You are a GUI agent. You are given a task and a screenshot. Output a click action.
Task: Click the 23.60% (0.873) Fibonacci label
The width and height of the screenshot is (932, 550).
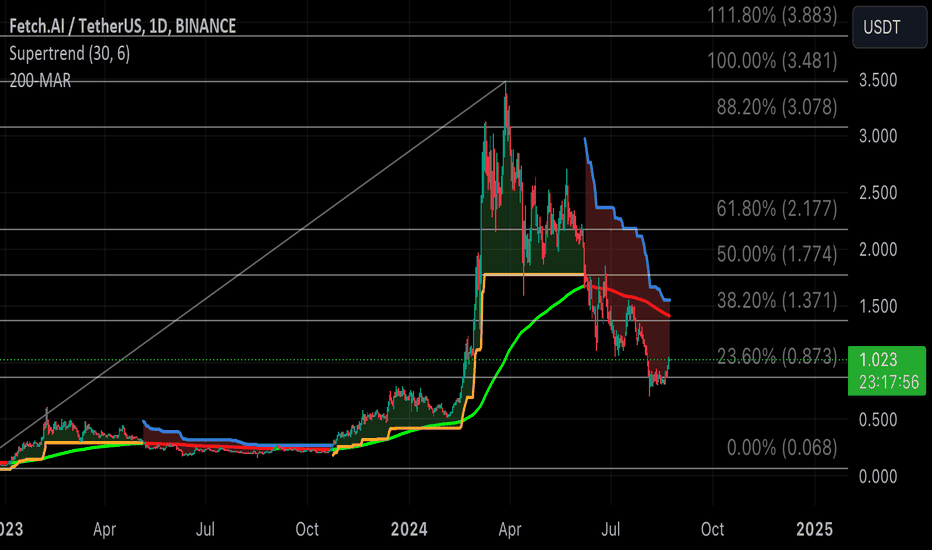point(777,356)
